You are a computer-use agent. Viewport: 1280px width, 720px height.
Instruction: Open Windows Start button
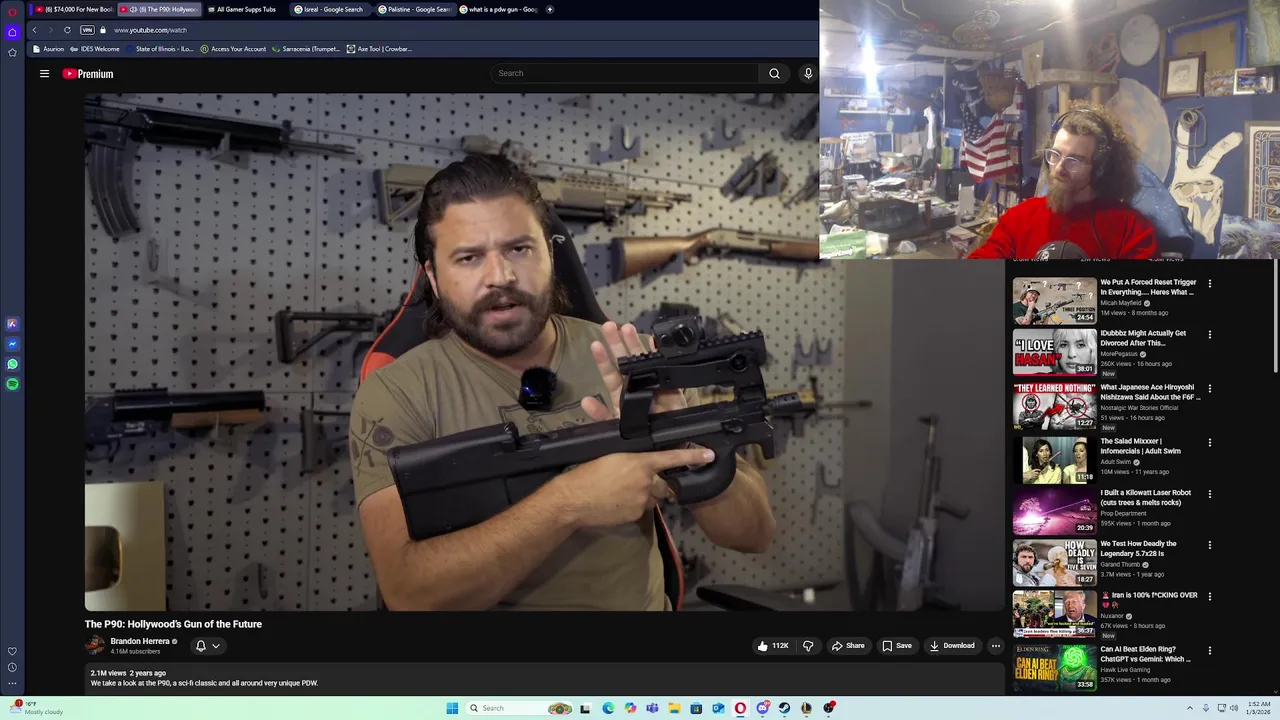(x=452, y=708)
